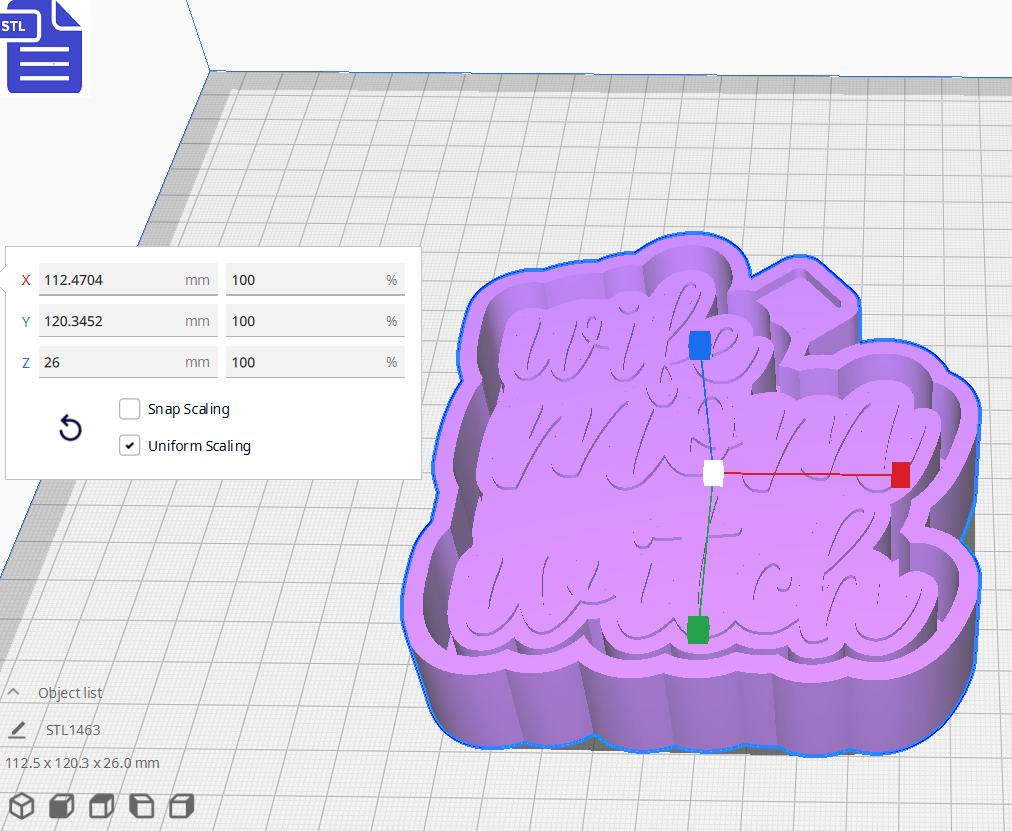This screenshot has width=1012, height=831.
Task: Switch to the top view camera preset
Action: [x=100, y=806]
